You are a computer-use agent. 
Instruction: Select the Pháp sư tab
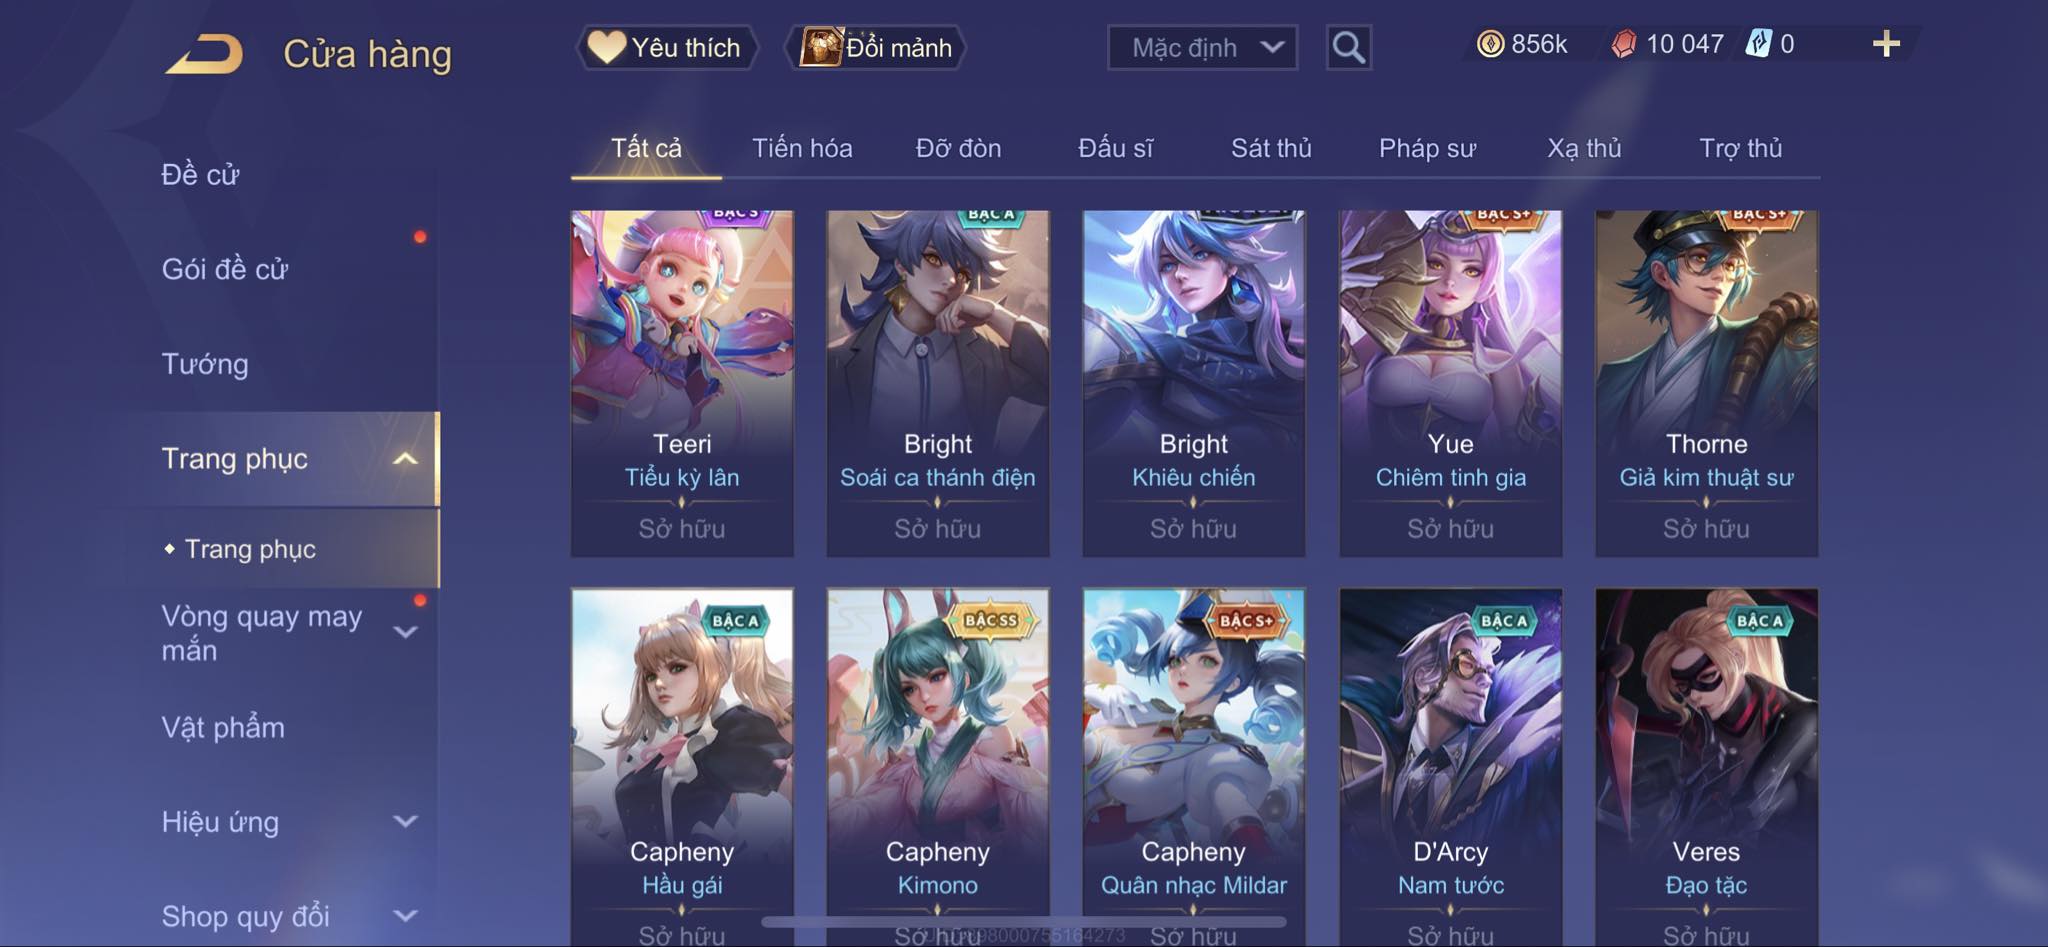click(x=1427, y=148)
